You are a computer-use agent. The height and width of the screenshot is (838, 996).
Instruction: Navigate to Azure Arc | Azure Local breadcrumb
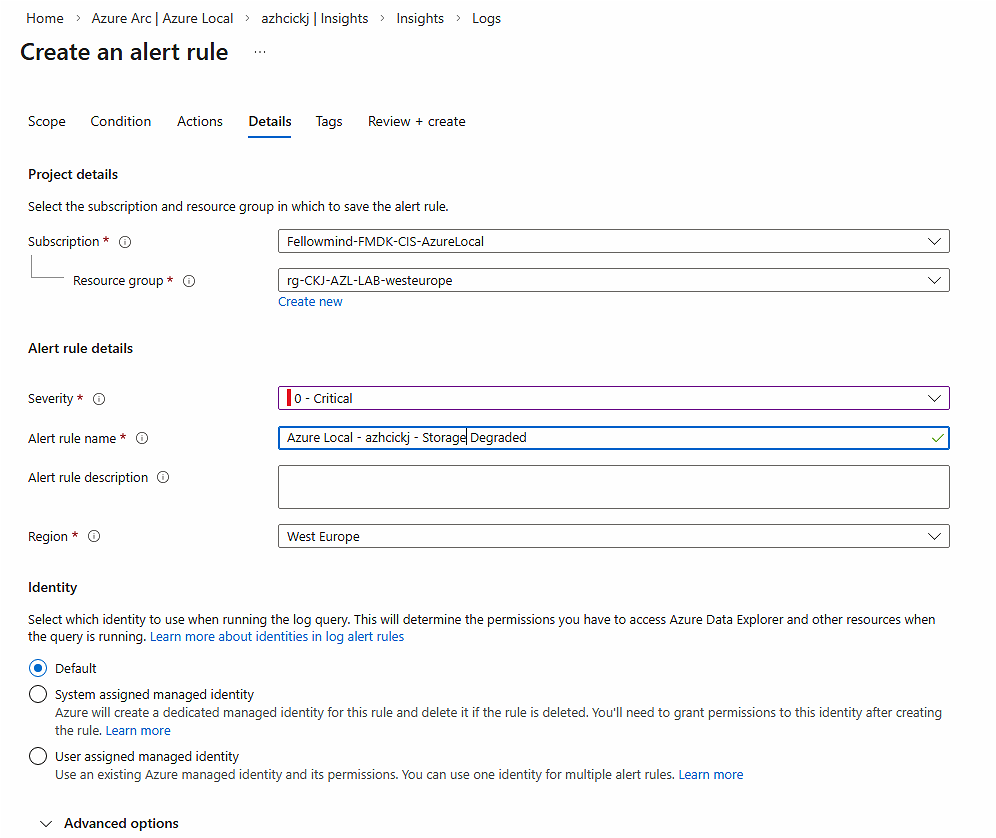162,18
